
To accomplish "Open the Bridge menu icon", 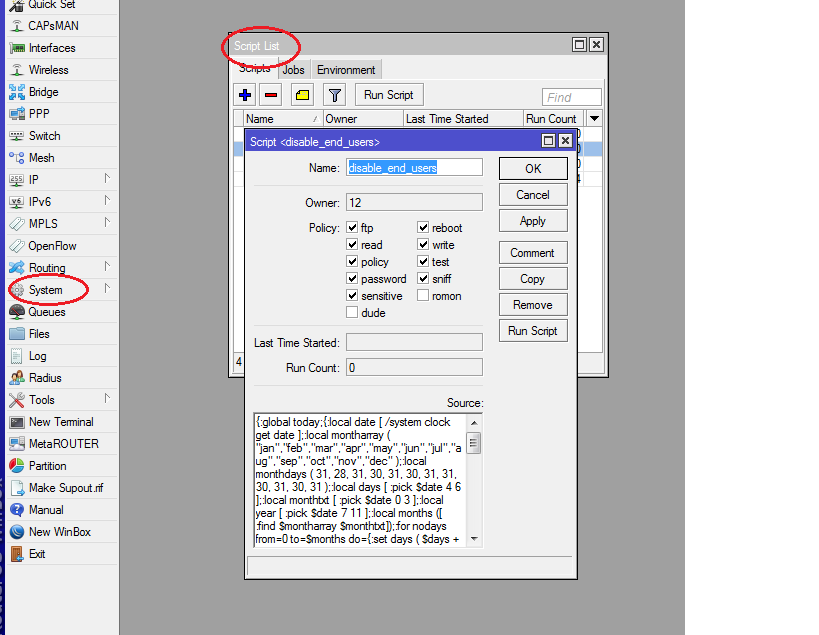I will pos(17,92).
